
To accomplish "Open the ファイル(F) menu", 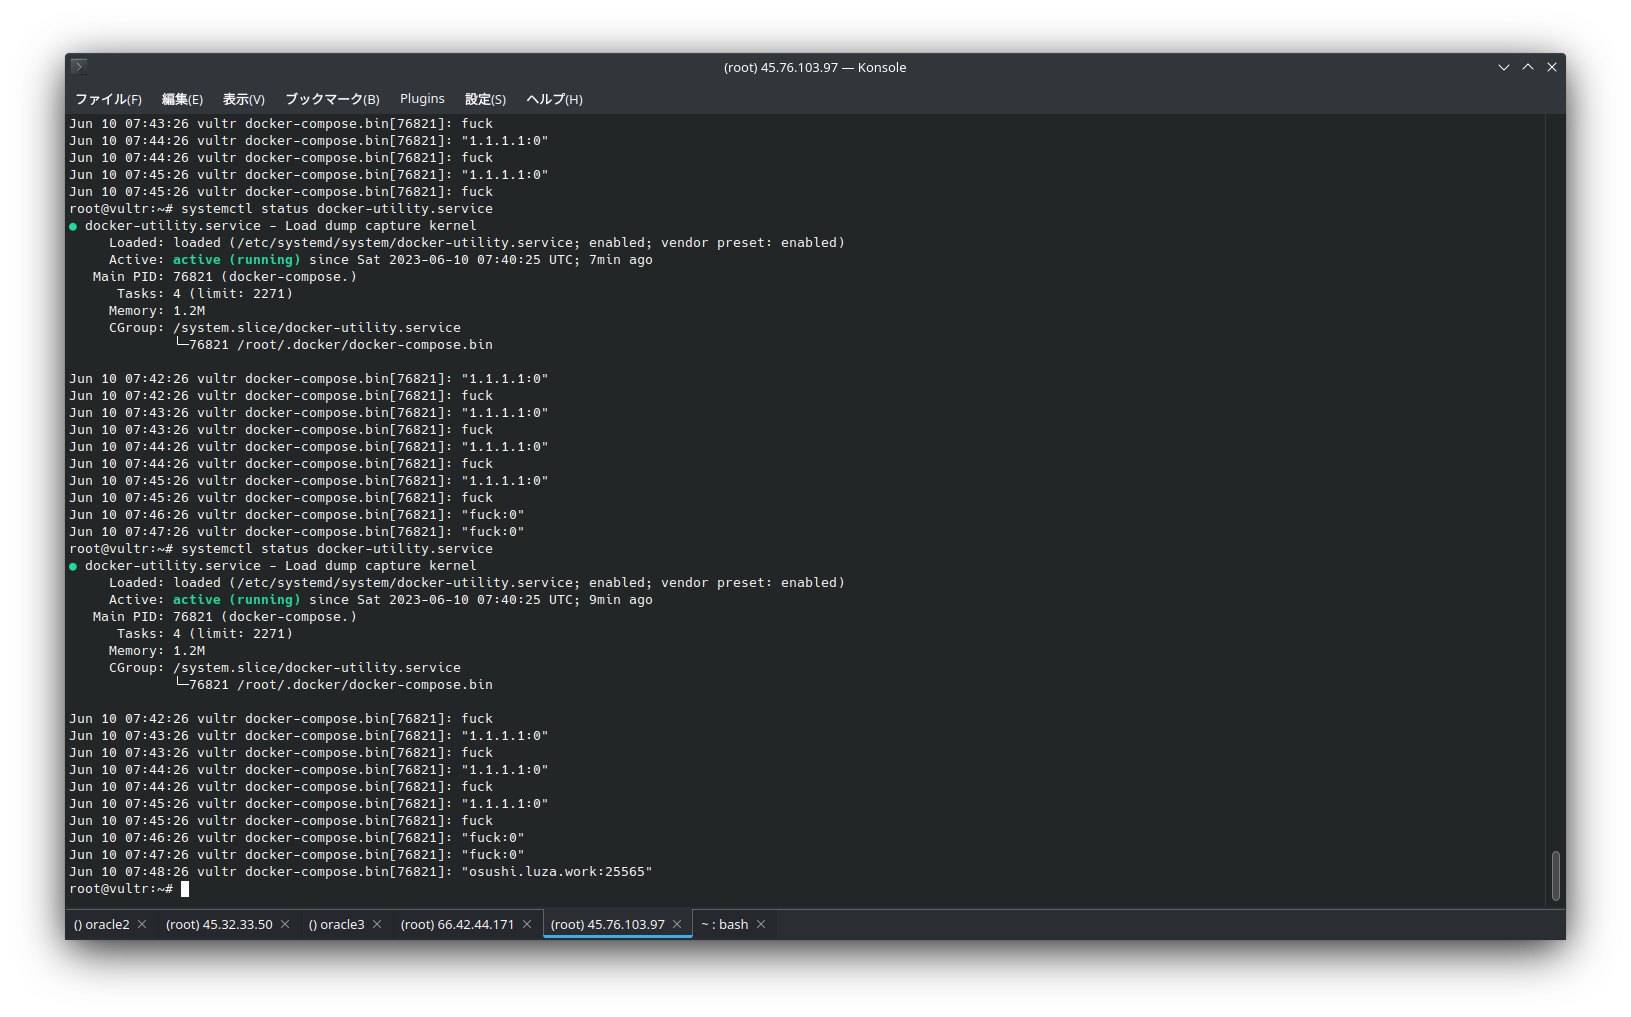I will tap(108, 99).
